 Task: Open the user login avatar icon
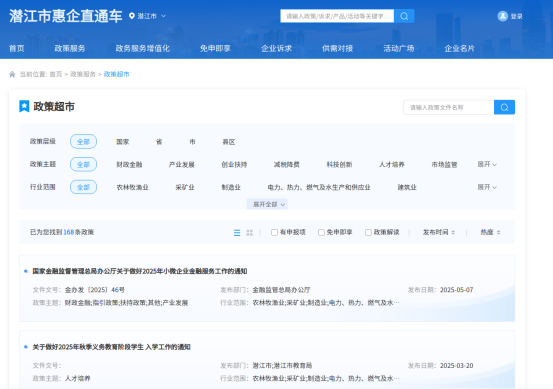[503, 16]
